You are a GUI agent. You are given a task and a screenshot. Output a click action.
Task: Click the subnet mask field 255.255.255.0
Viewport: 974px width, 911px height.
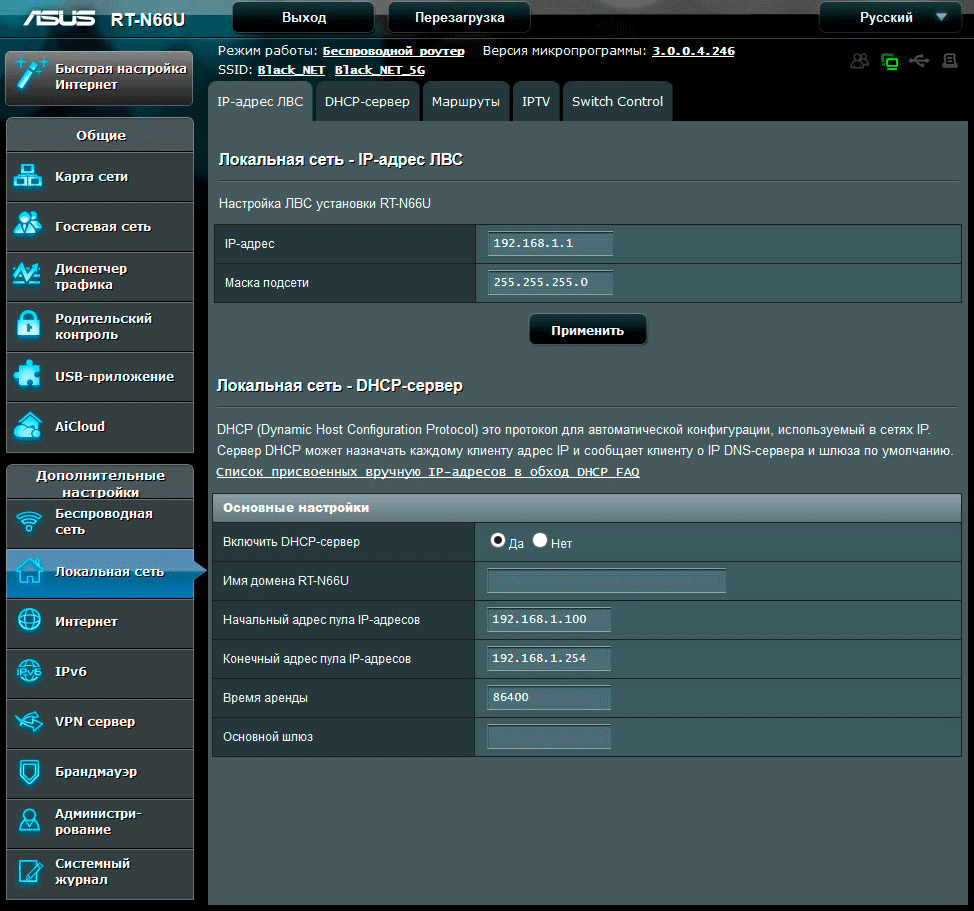(550, 283)
